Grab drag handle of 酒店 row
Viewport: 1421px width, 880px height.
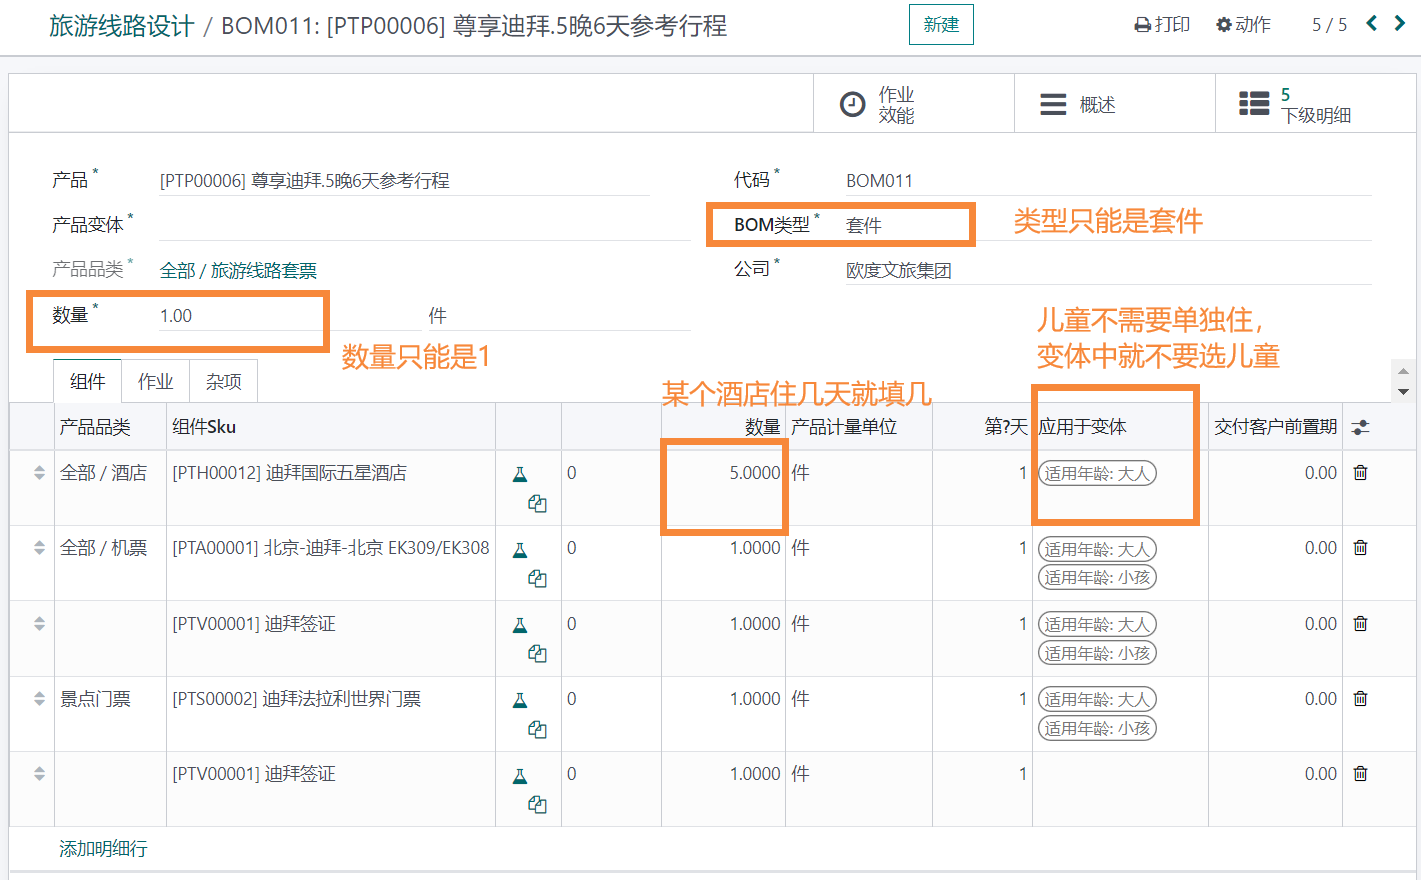[39, 473]
